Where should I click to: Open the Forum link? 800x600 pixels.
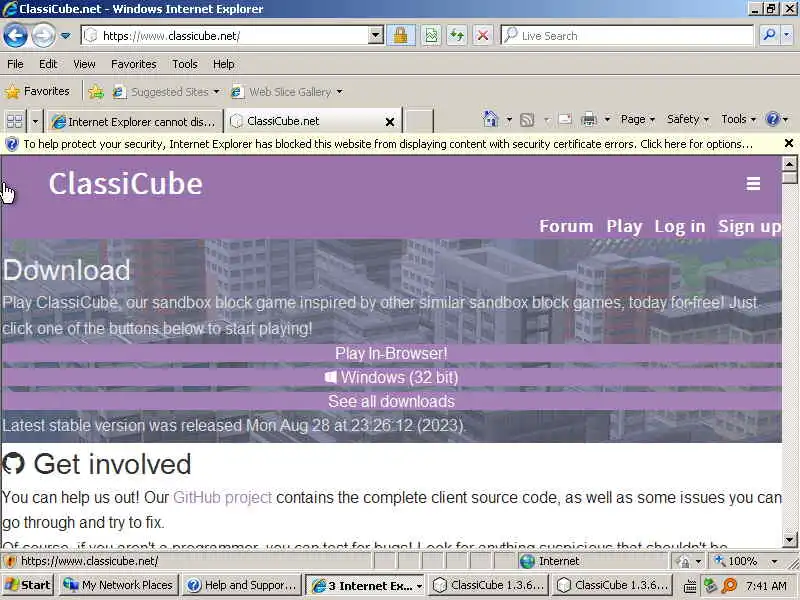566,226
